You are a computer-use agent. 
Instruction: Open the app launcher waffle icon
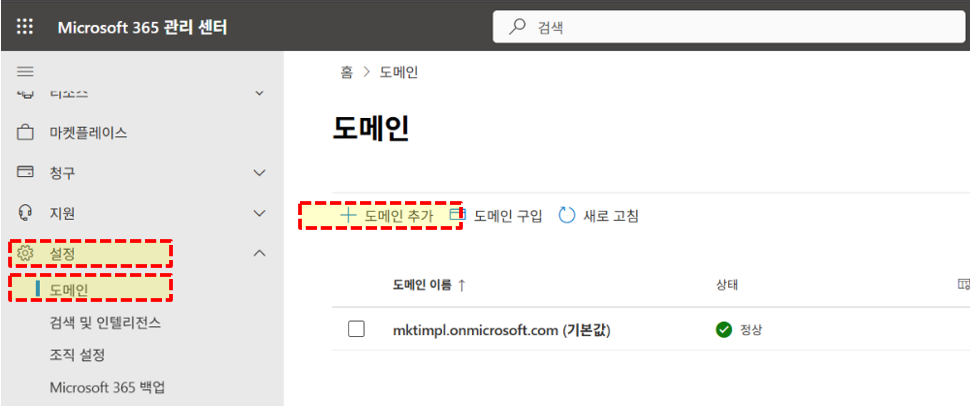(25, 27)
